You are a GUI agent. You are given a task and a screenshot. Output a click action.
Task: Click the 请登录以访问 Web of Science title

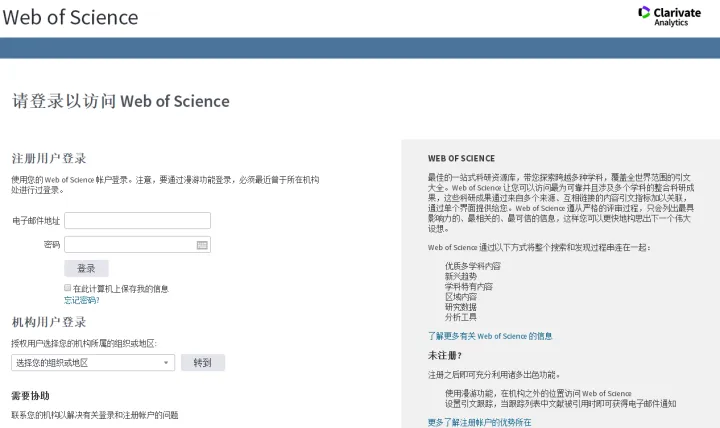click(x=121, y=101)
